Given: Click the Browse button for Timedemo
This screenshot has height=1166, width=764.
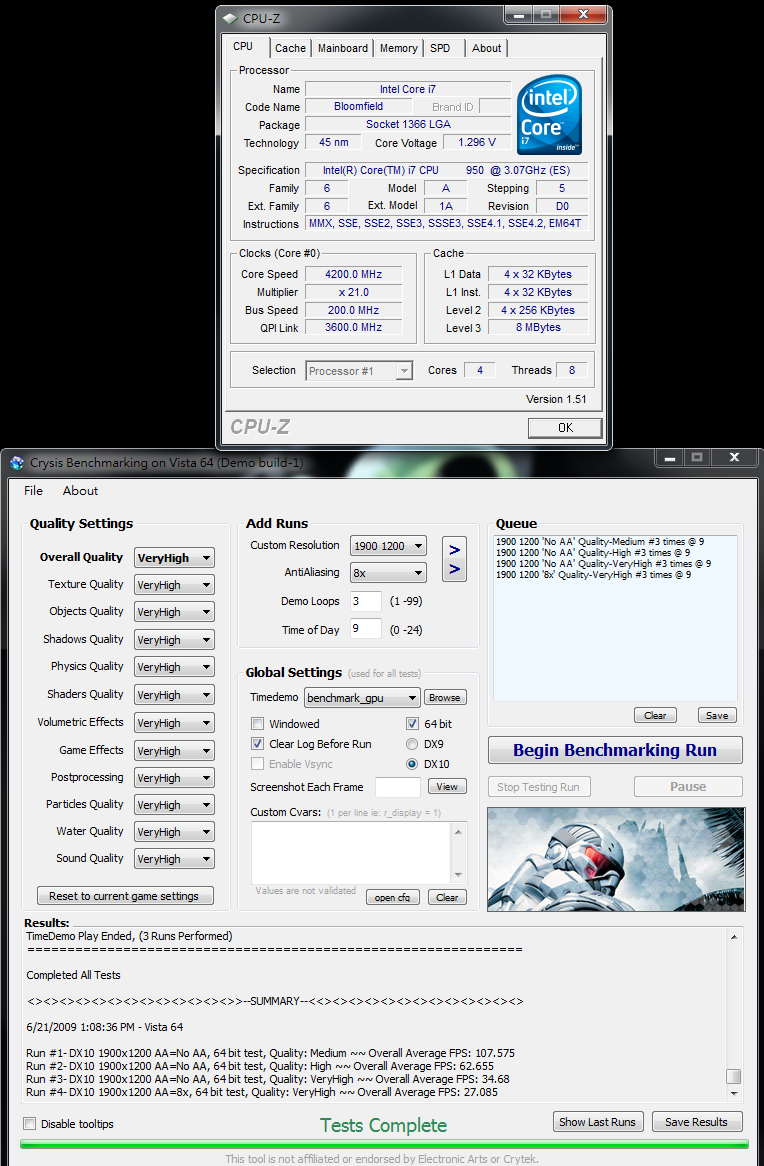Looking at the screenshot, I should [445, 698].
